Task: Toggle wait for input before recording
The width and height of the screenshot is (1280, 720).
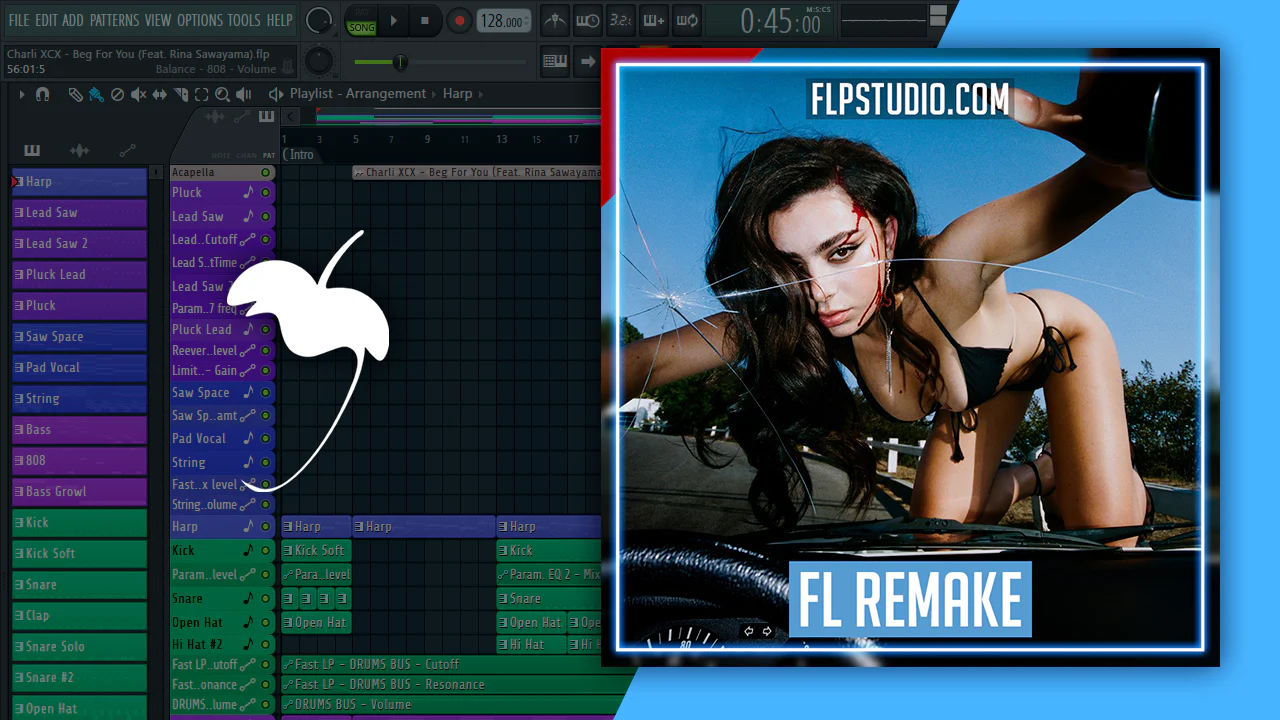Action: (588, 20)
